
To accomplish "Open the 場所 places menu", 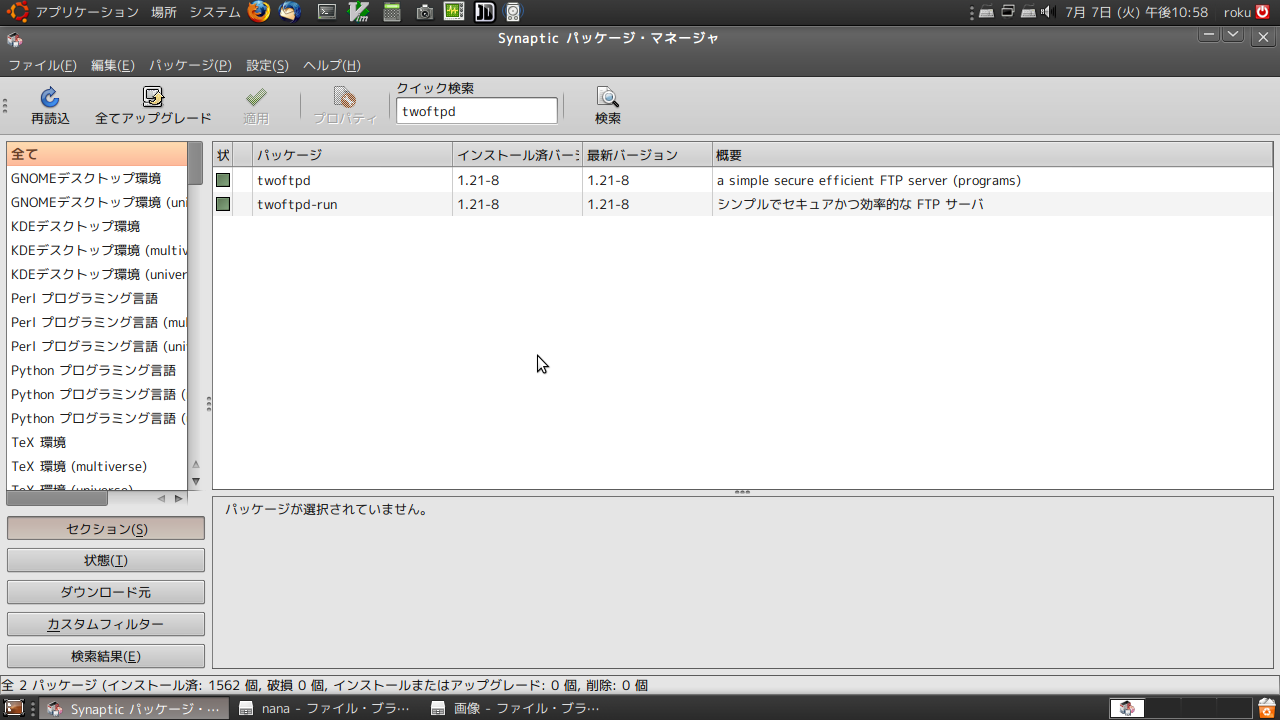I will pos(164,12).
